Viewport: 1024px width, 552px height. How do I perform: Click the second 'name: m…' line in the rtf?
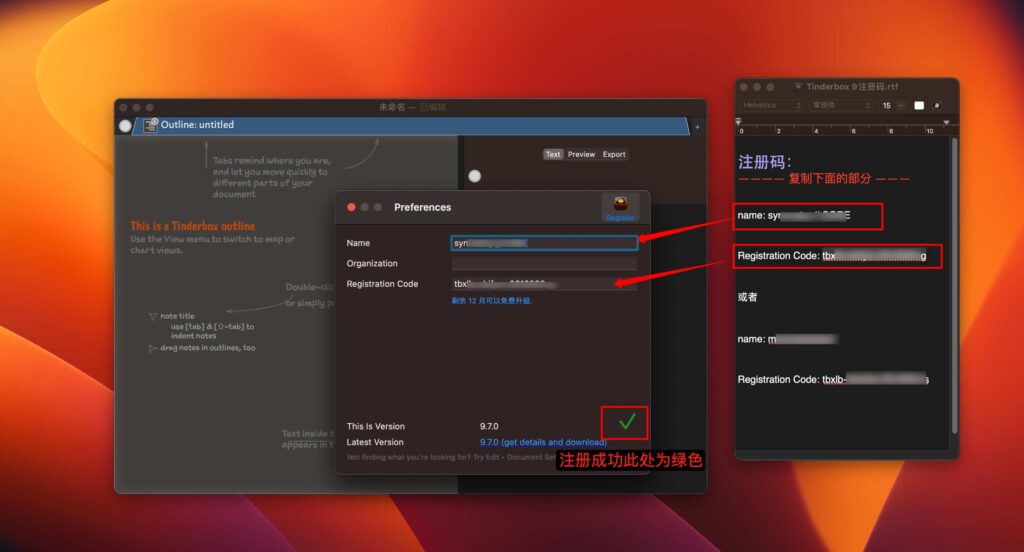787,339
